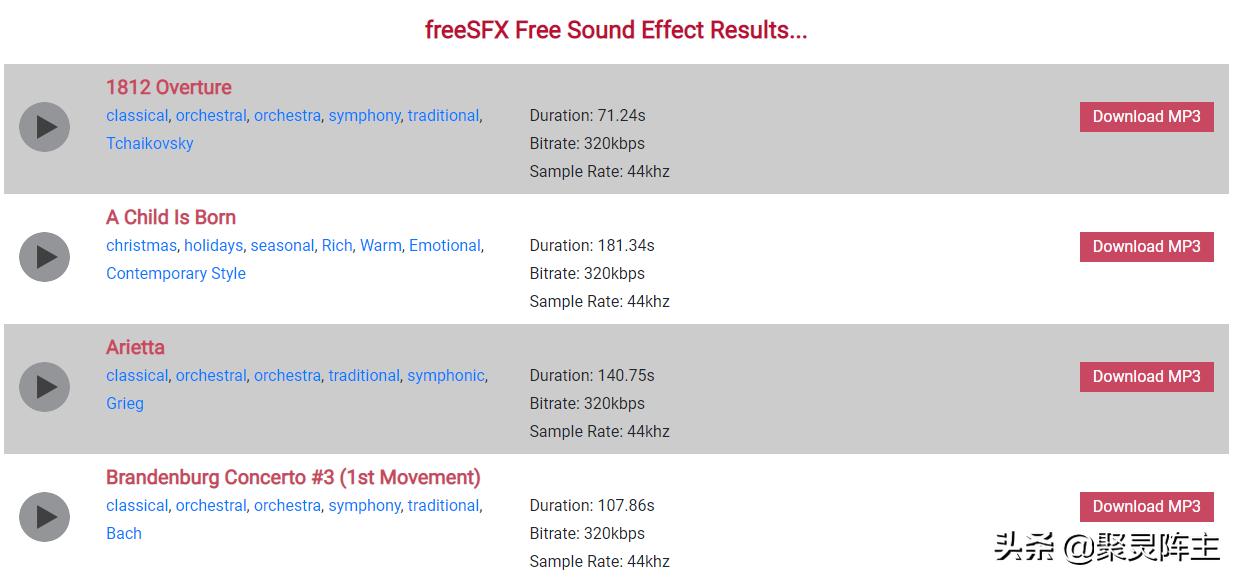Open the Arietta title link

coord(135,347)
